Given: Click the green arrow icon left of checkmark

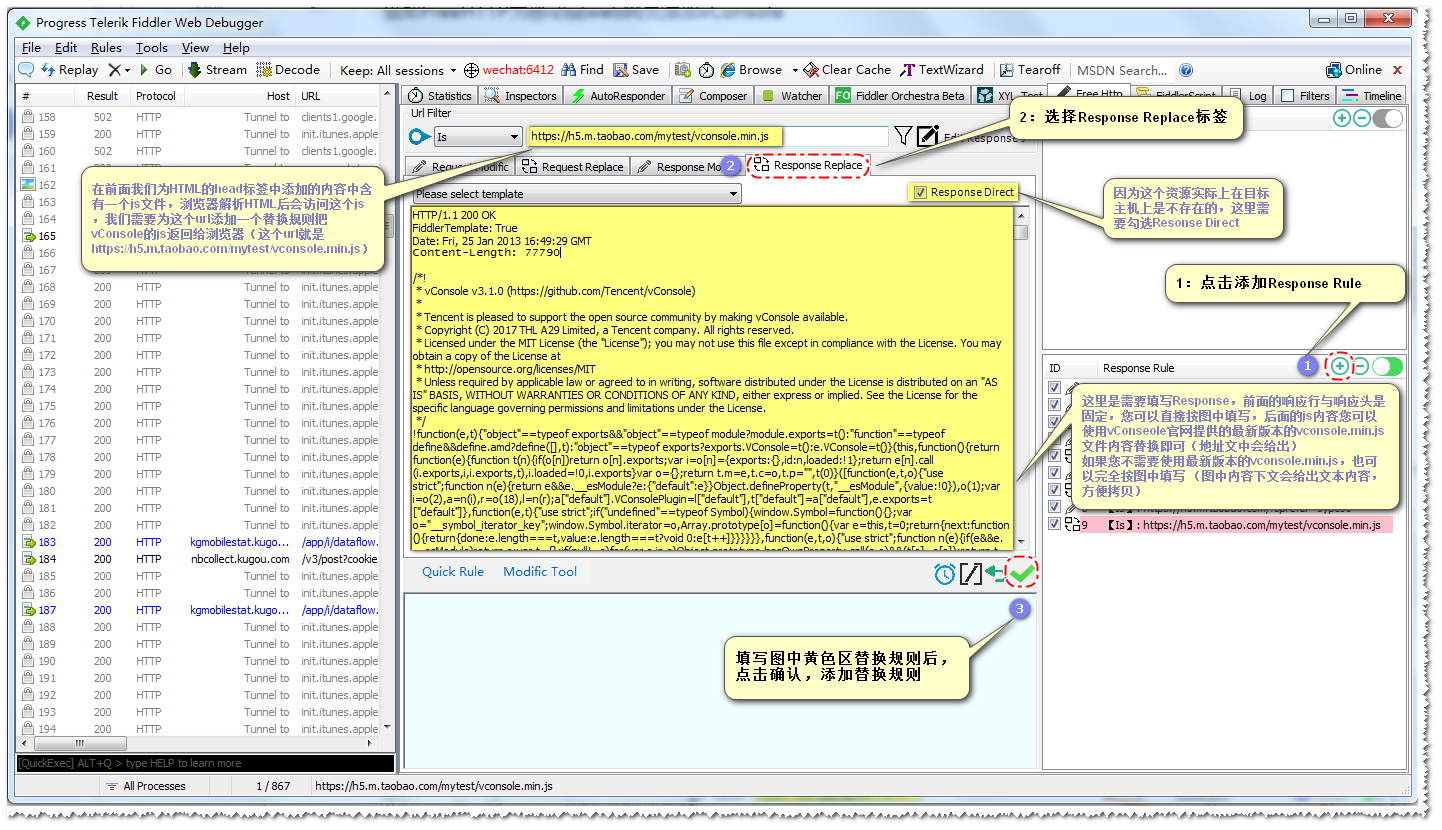Looking at the screenshot, I should (995, 573).
